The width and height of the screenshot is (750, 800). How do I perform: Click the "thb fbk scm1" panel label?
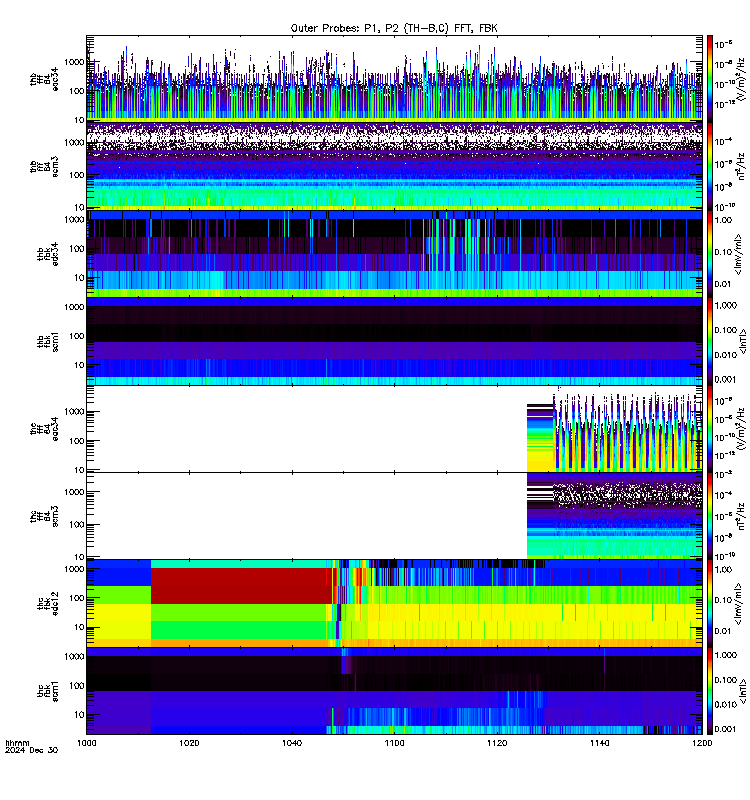48,341
